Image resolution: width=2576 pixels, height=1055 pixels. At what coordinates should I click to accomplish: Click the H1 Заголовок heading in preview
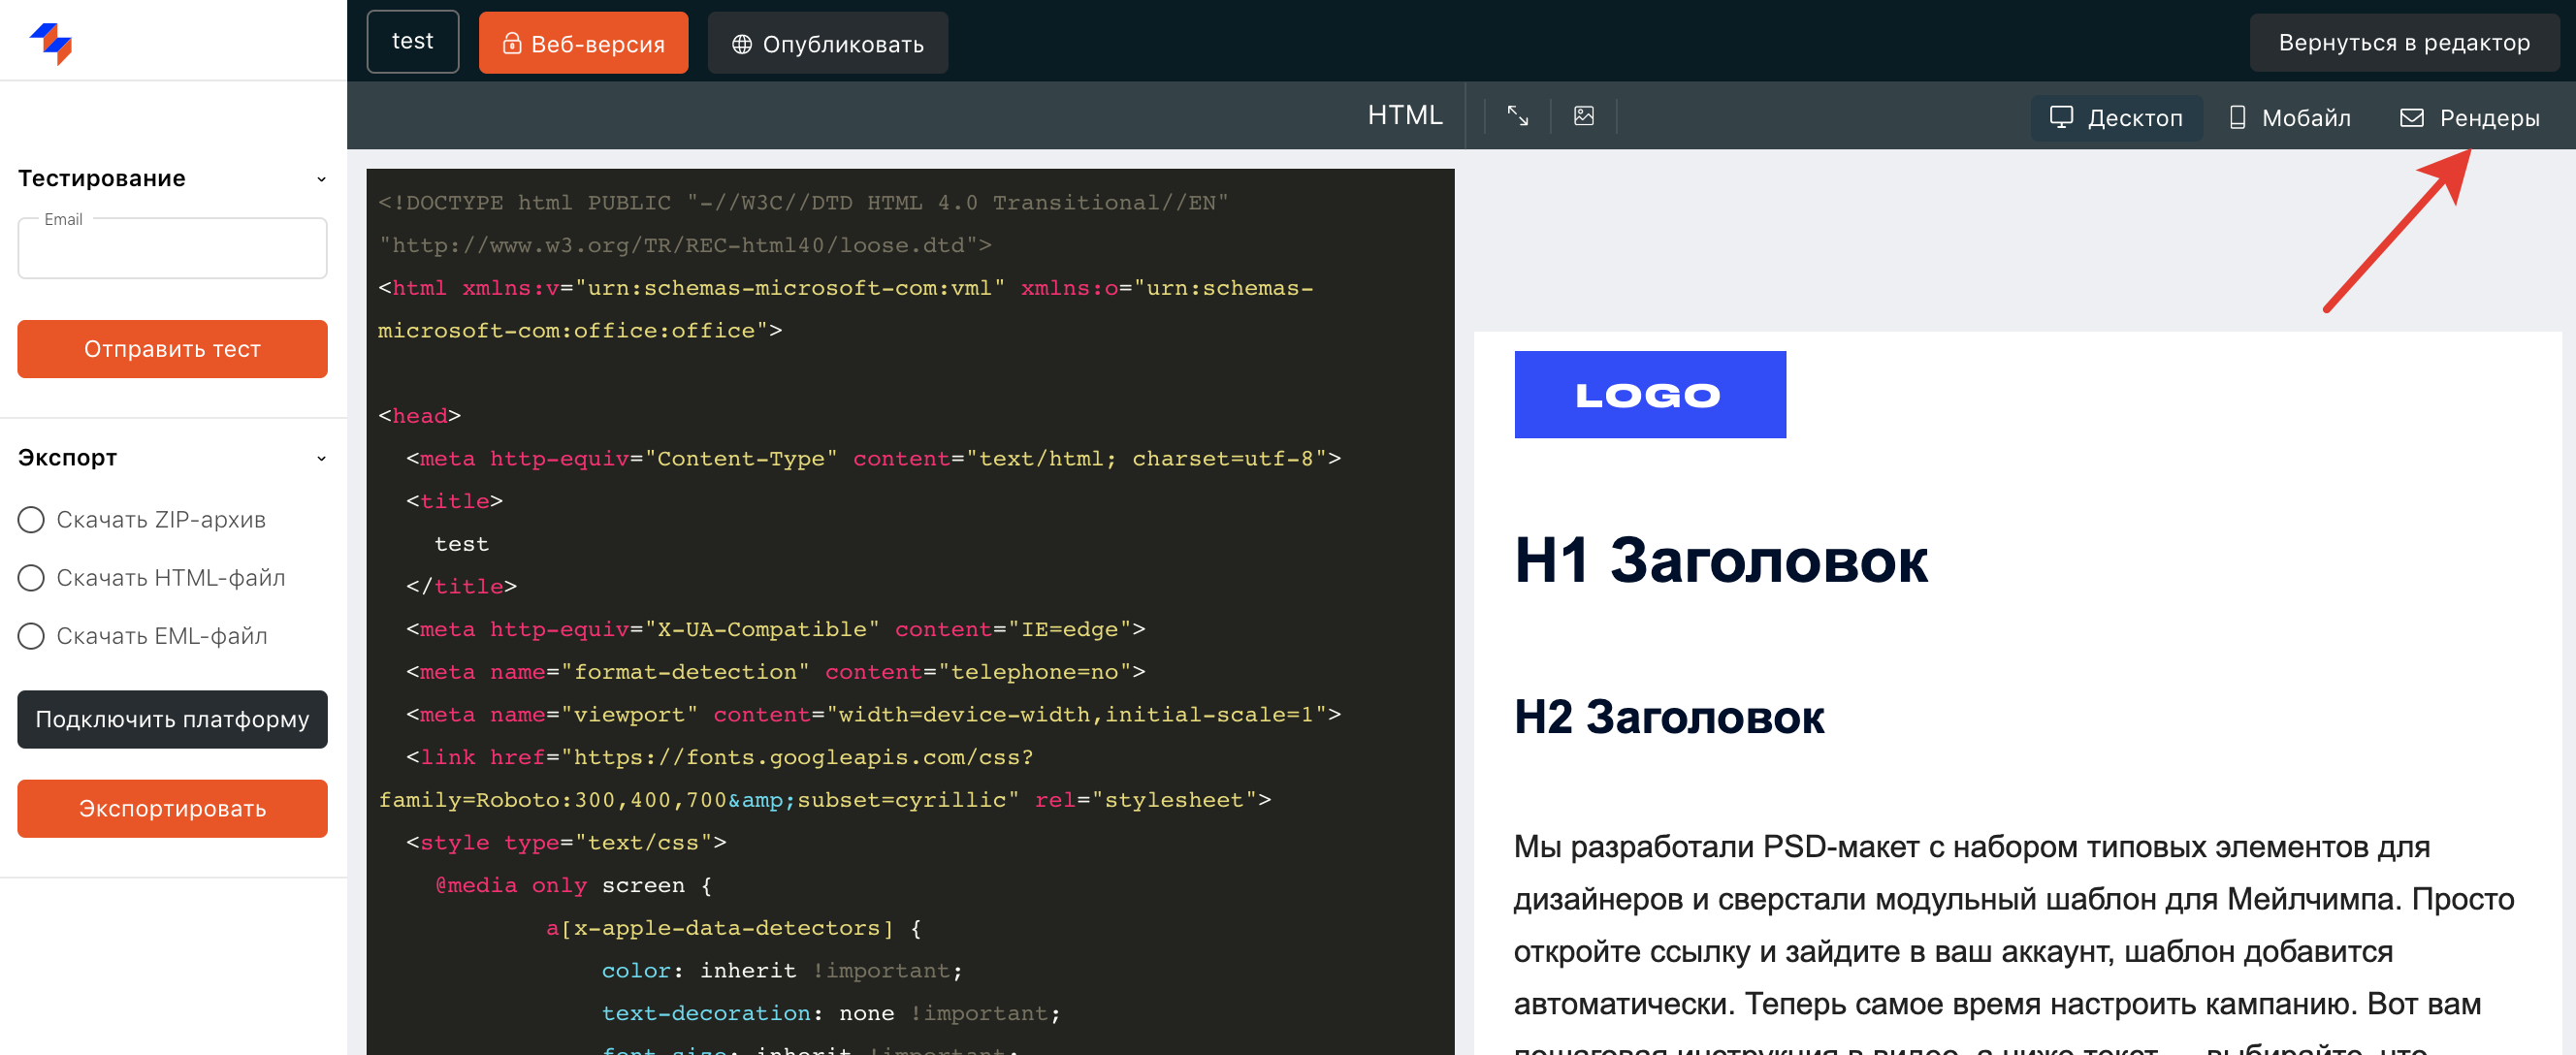[1720, 560]
